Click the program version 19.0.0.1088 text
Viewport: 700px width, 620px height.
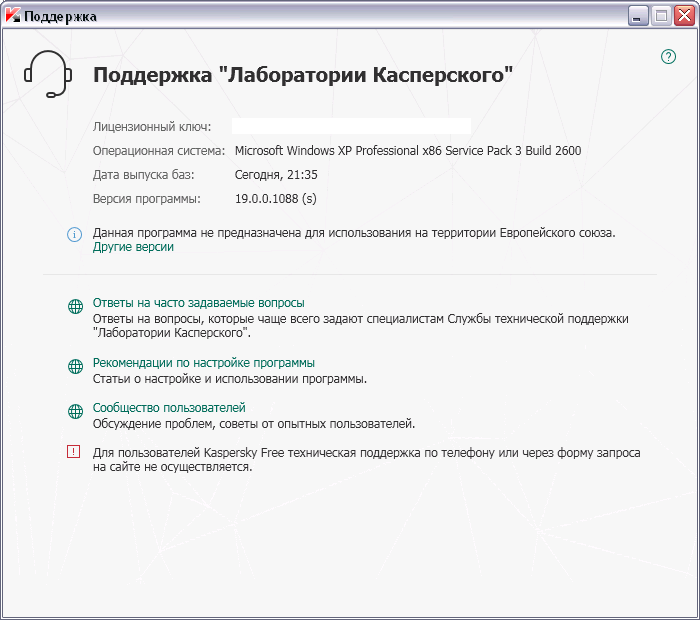[x=275, y=199]
